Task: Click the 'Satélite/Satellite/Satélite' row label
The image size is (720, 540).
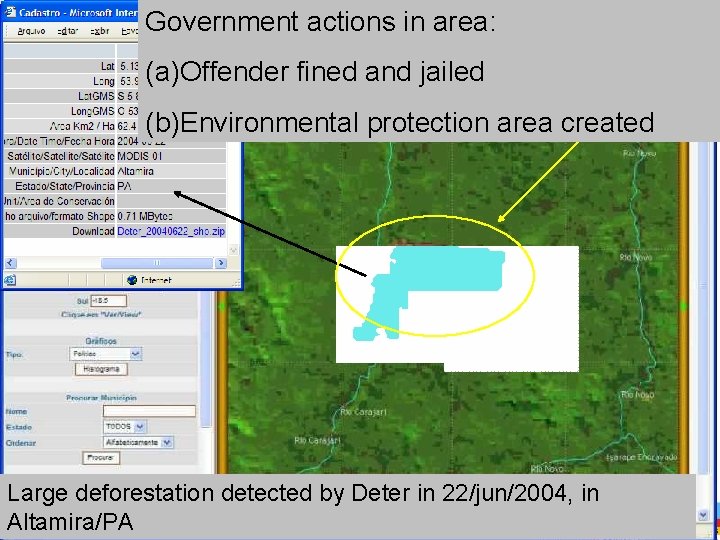Action: pos(61,156)
